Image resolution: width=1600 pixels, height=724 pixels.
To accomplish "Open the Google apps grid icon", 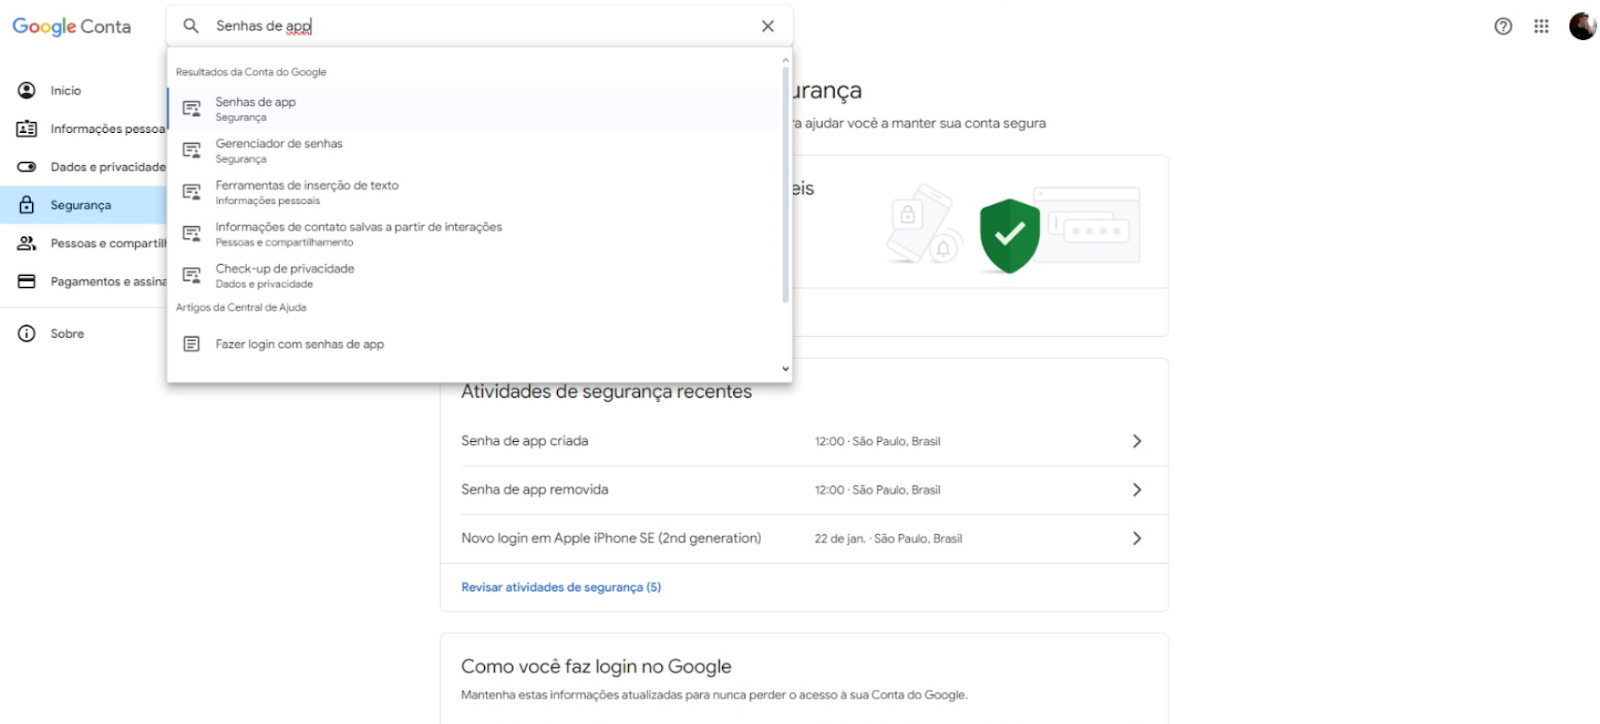I will point(1541,27).
